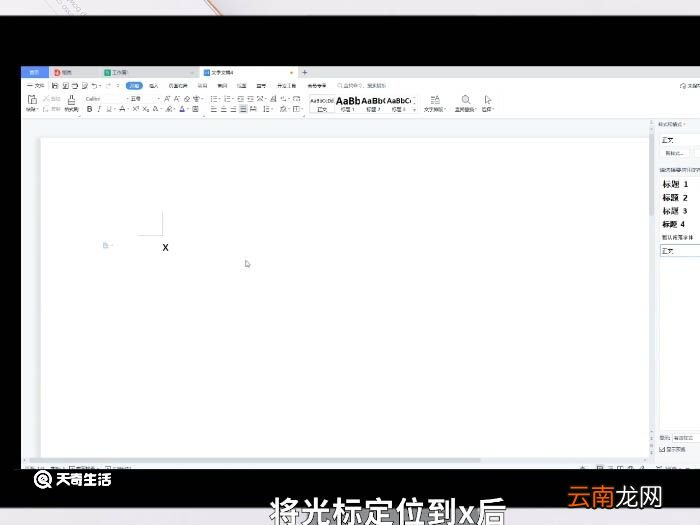Clear formatting with eraser icon

pos(187,99)
